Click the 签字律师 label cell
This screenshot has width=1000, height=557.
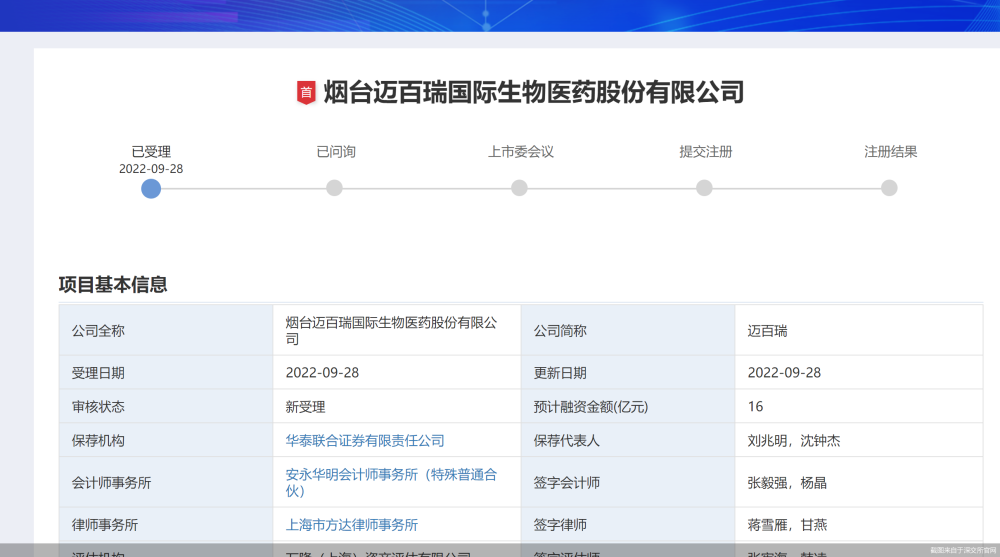[628, 524]
